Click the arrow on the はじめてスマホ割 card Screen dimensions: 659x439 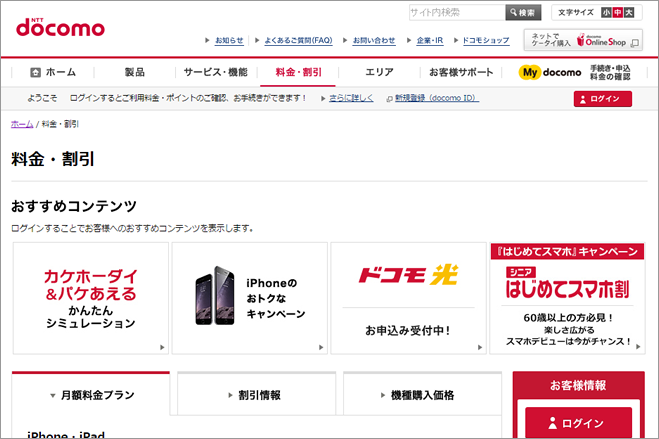point(638,347)
